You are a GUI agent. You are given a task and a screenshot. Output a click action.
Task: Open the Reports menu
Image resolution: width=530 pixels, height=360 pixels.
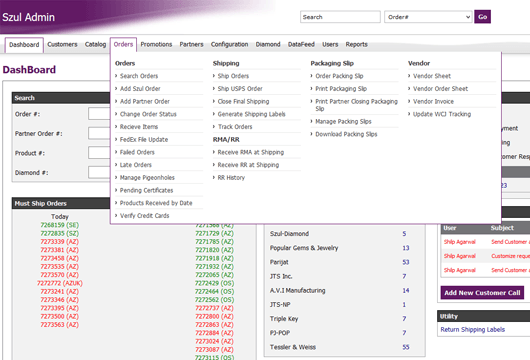[x=356, y=44]
